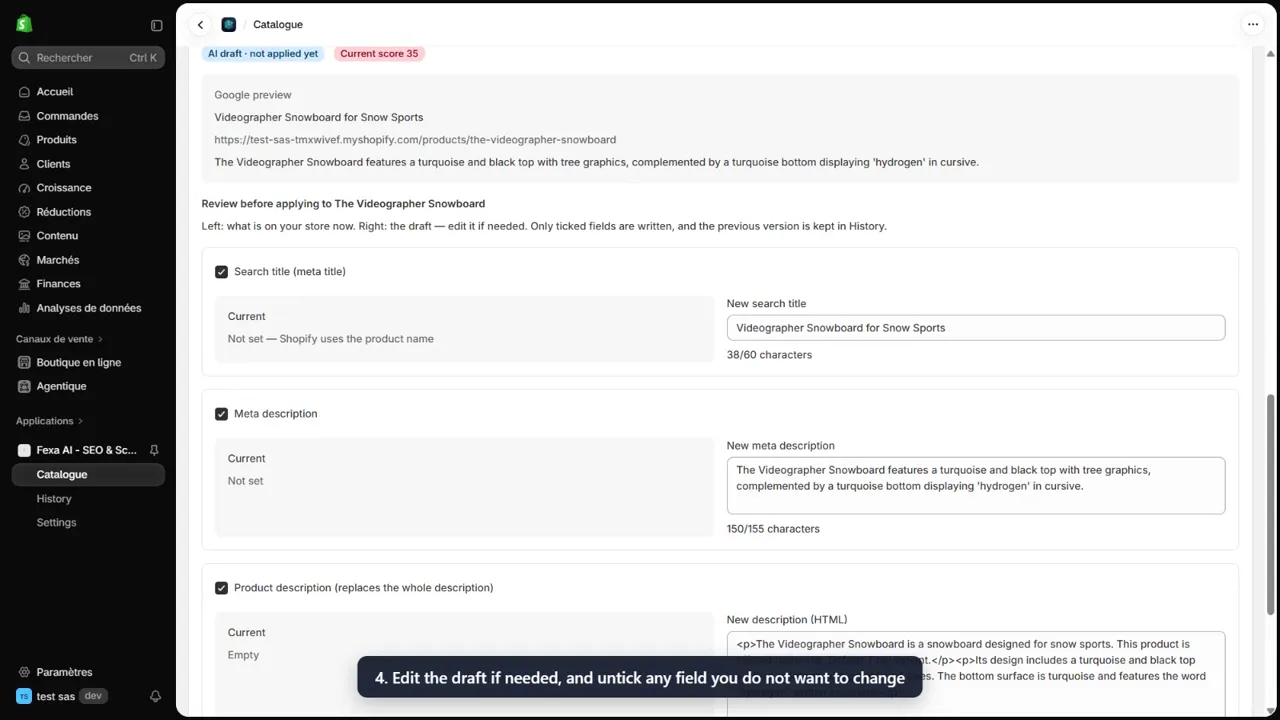Screen dimensions: 1280x720
Task: Click the New meta description text area
Action: tap(976, 486)
